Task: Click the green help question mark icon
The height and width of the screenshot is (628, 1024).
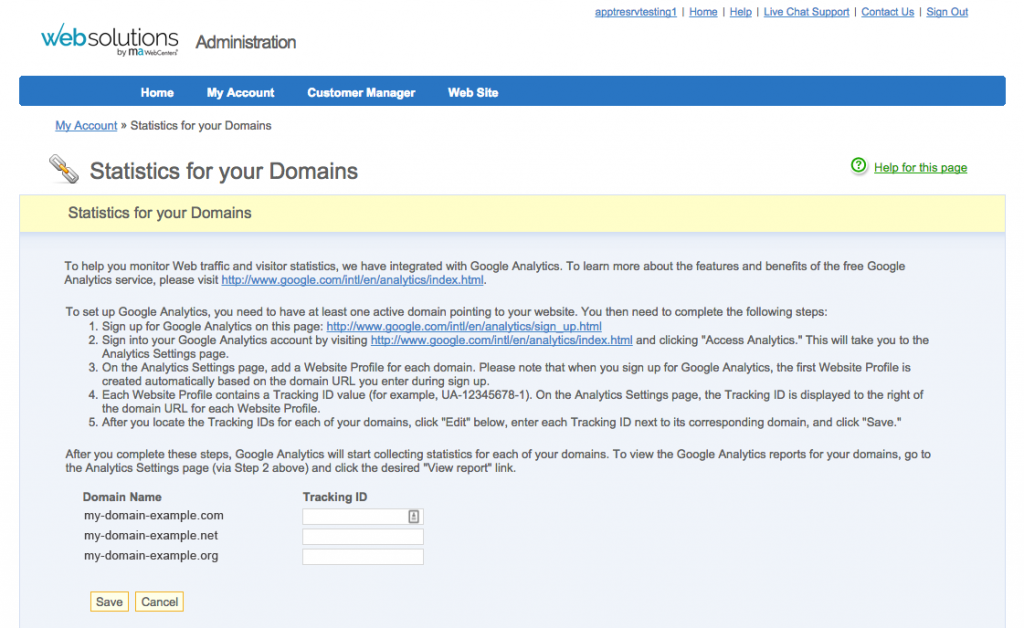Action: coord(858,166)
